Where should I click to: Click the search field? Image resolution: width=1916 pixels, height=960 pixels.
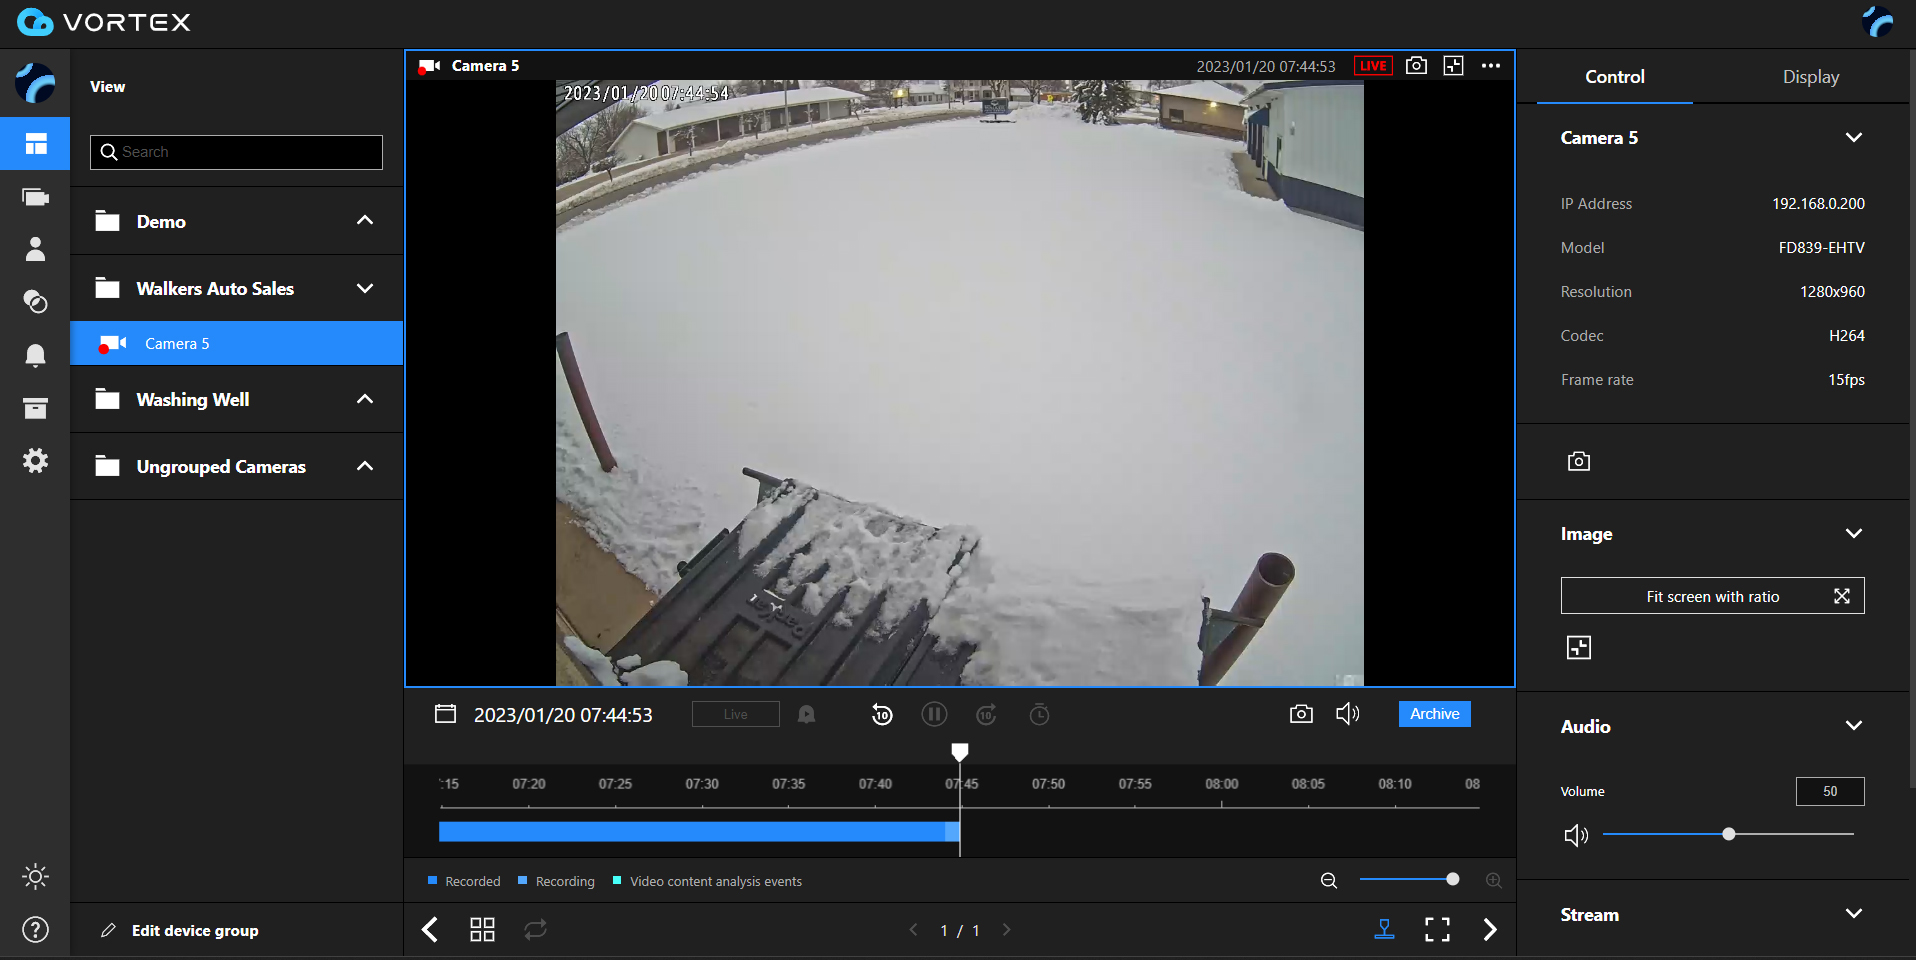pyautogui.click(x=236, y=152)
